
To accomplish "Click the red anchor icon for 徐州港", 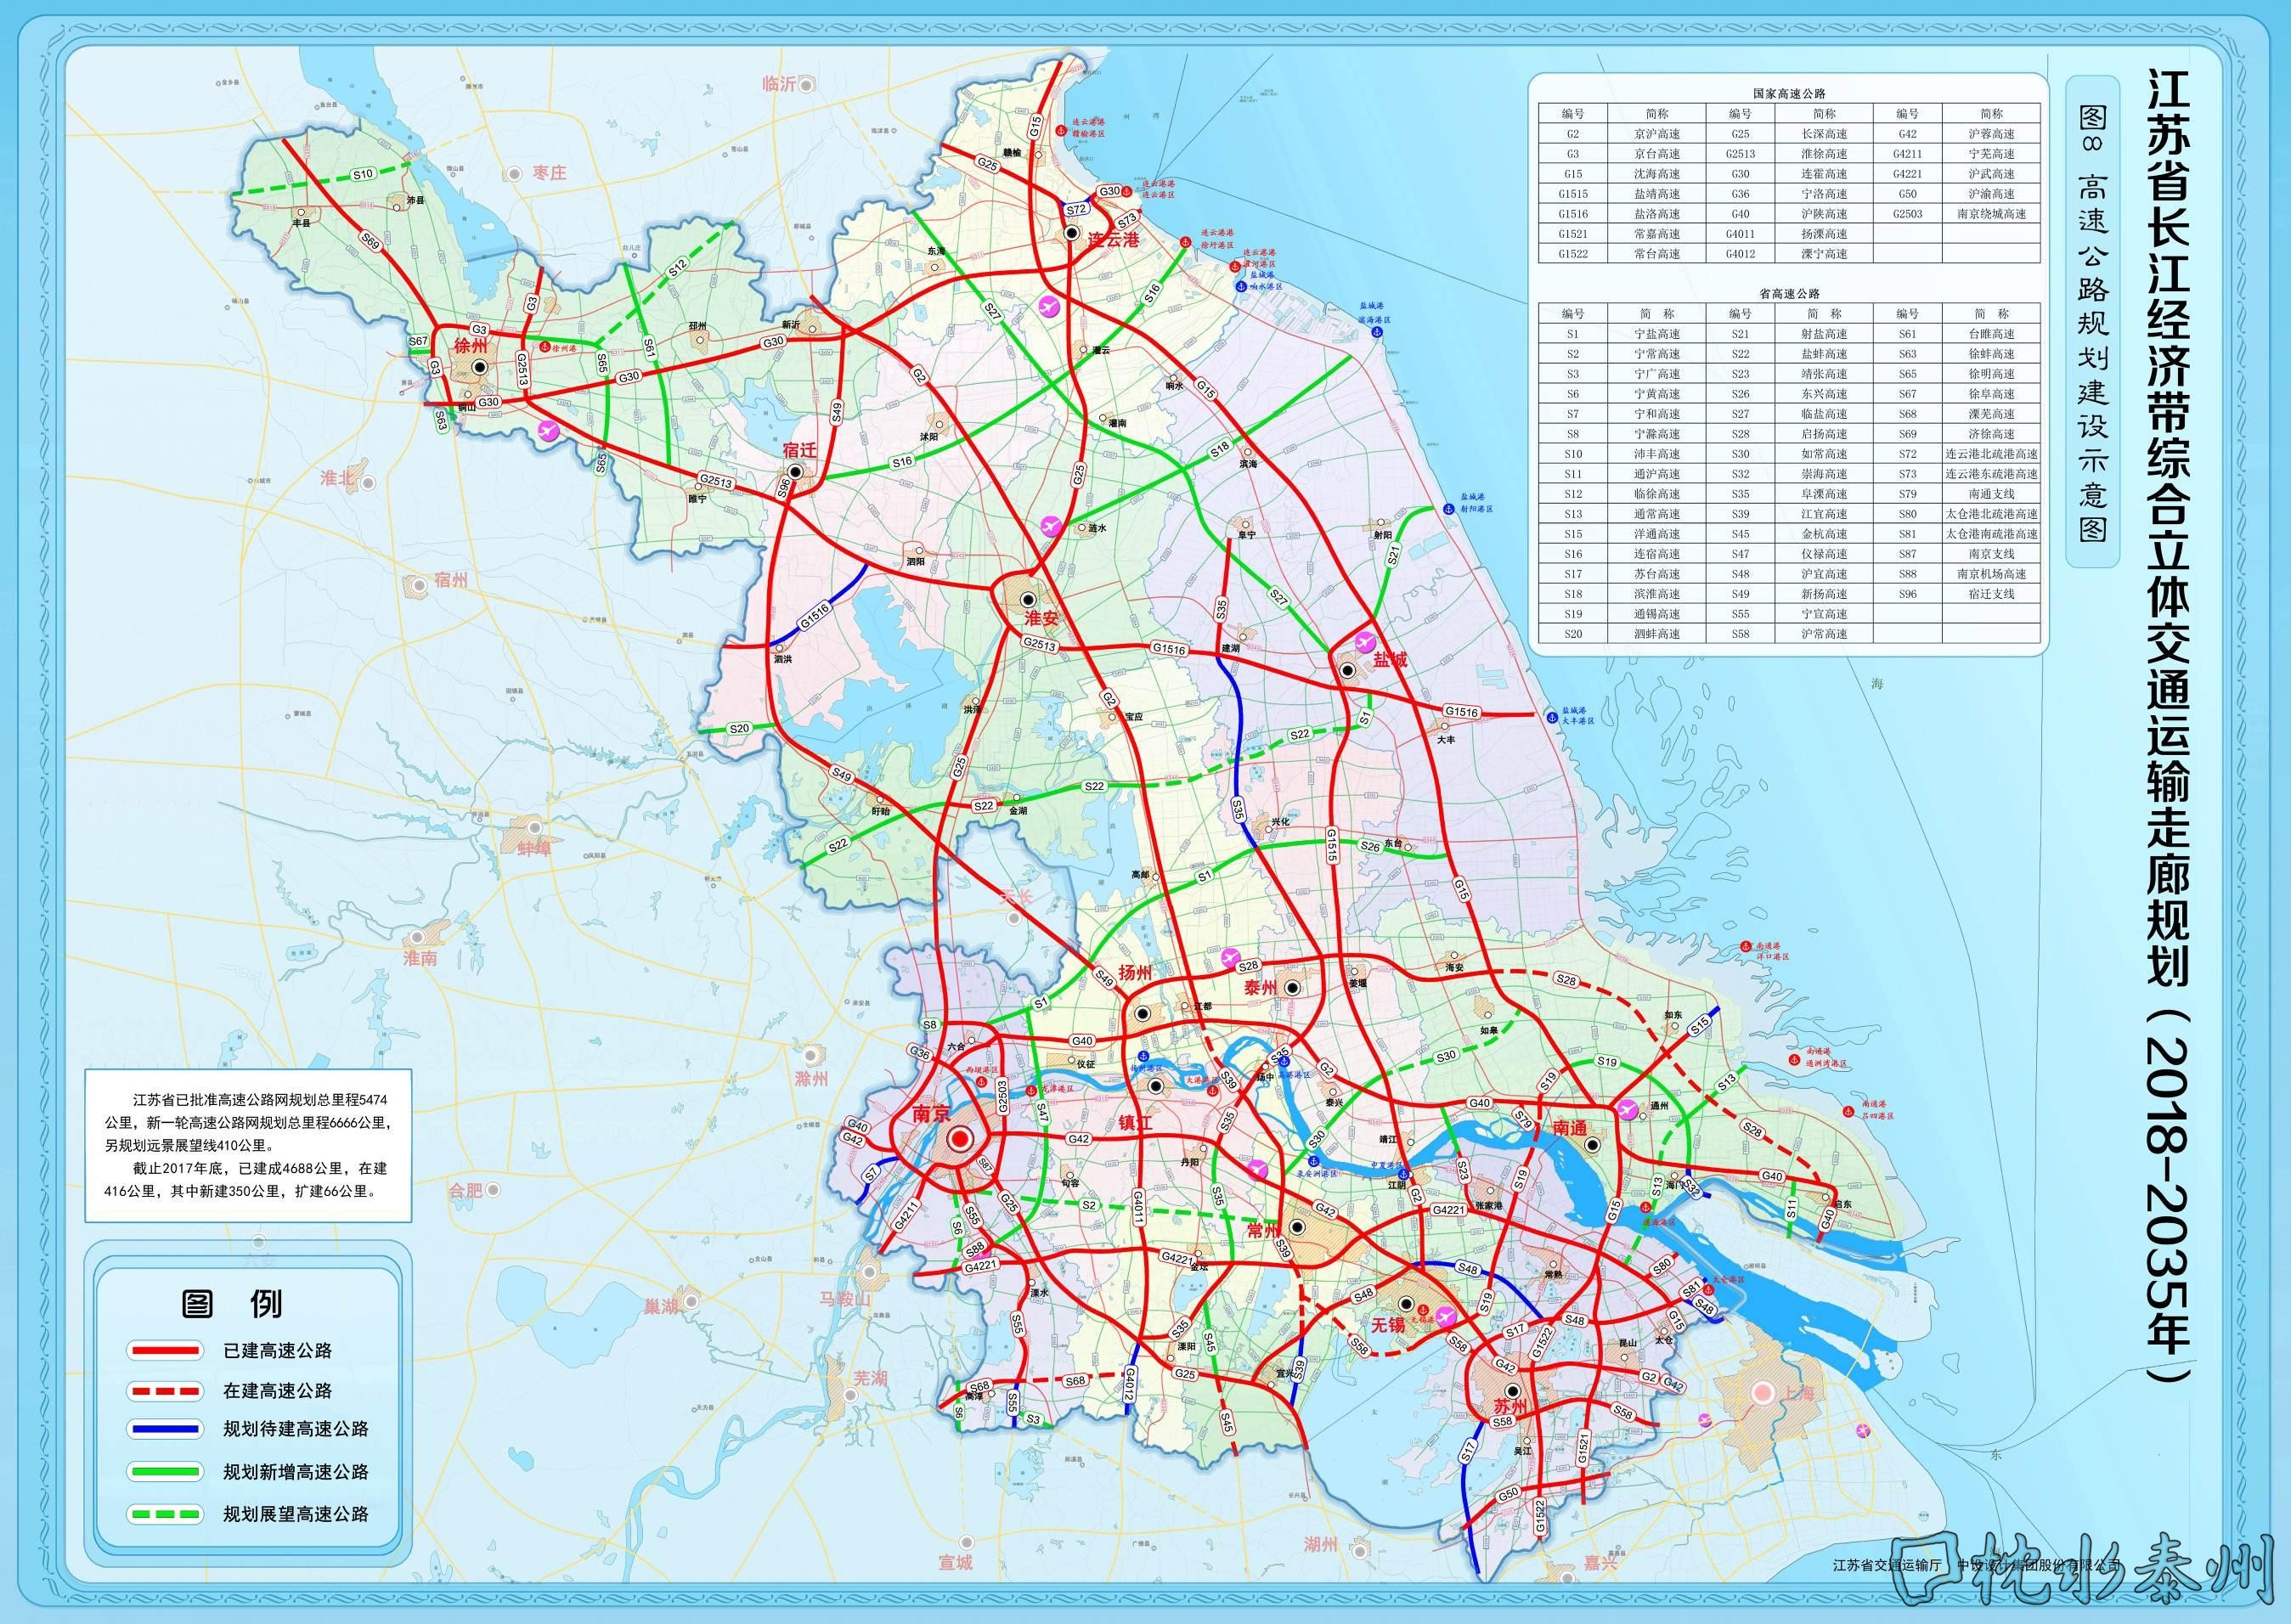I will click(545, 348).
